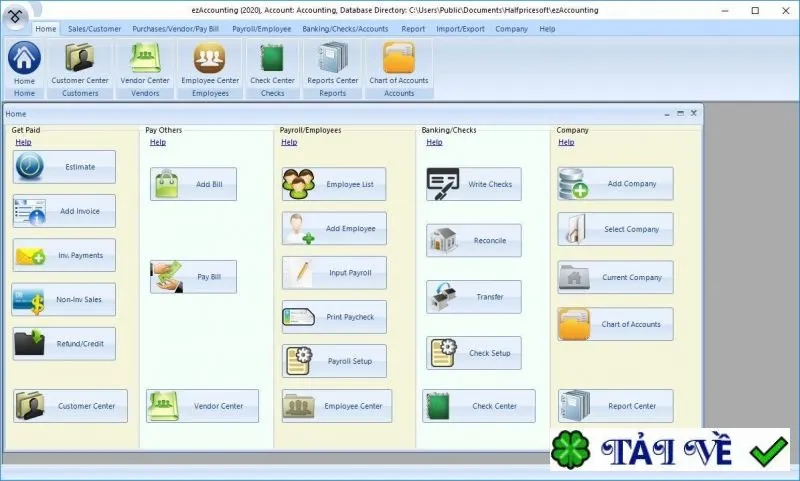800x481 pixels.
Task: Open the Help ribbon tab
Action: click(547, 29)
